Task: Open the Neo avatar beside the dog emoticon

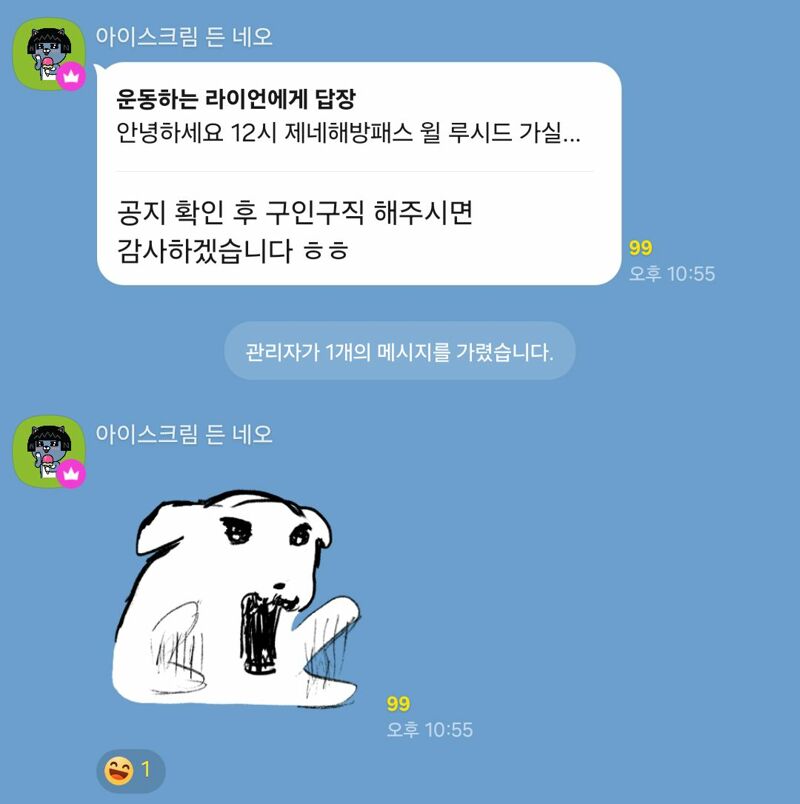Action: point(49,451)
